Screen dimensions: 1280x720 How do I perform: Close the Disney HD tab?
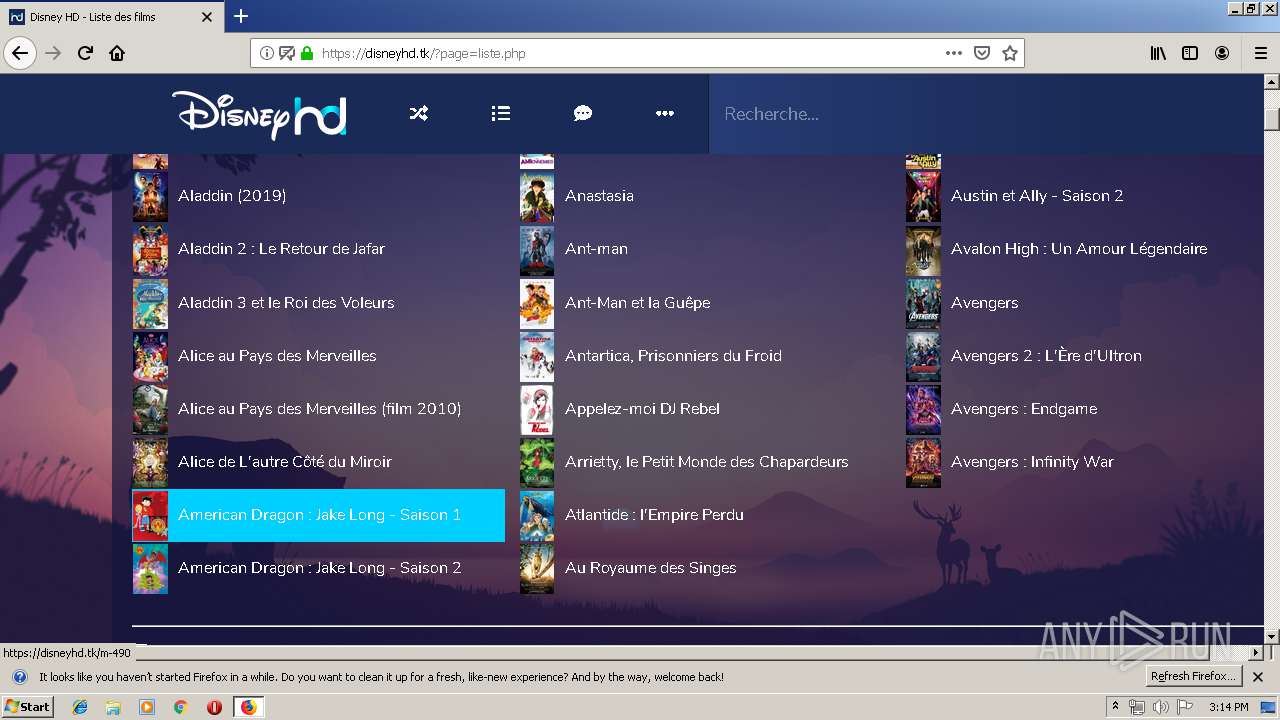207,17
